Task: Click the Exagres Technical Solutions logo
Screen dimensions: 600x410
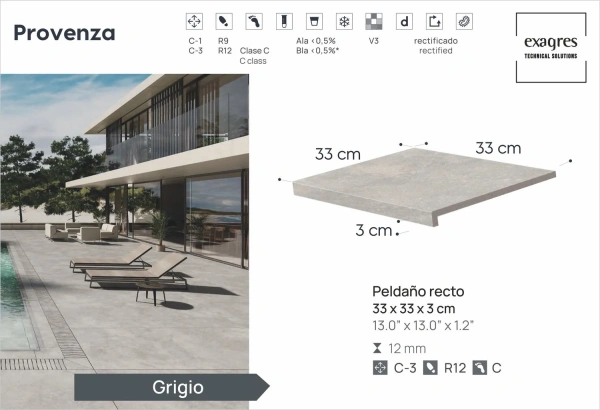Action: coord(548,39)
